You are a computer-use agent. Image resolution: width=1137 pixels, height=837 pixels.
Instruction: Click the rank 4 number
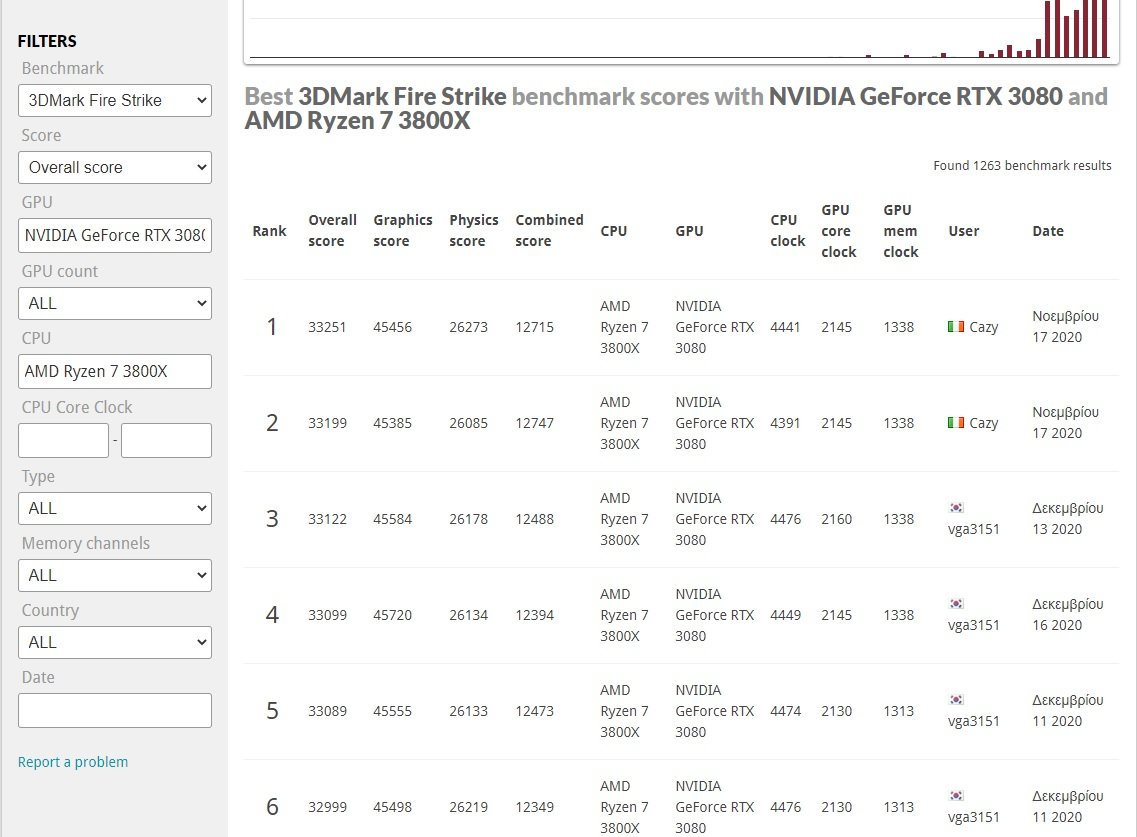(x=272, y=615)
